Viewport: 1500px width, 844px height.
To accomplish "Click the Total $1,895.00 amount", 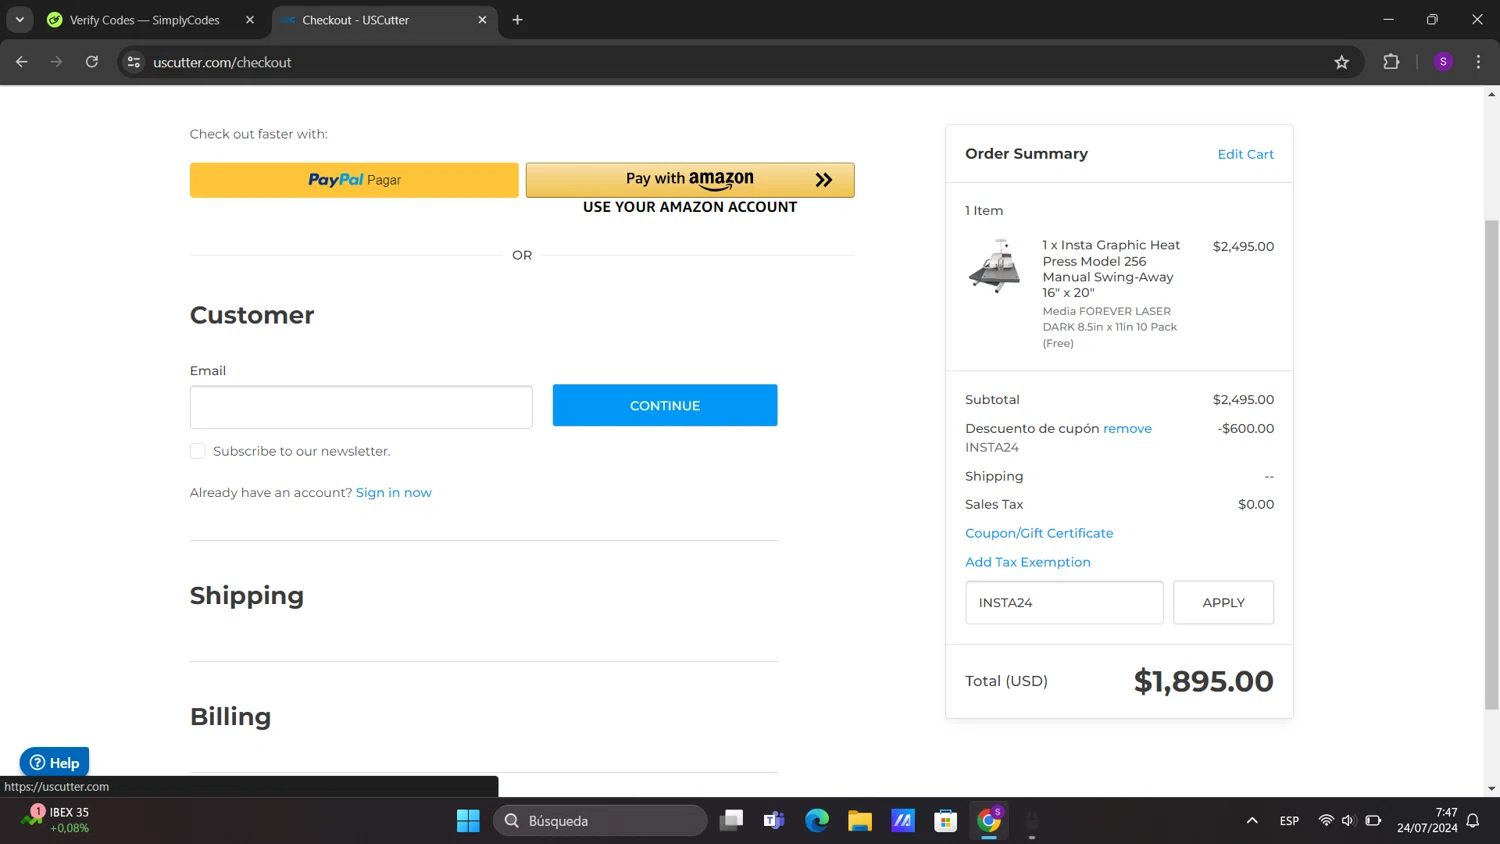I will pos(1204,681).
